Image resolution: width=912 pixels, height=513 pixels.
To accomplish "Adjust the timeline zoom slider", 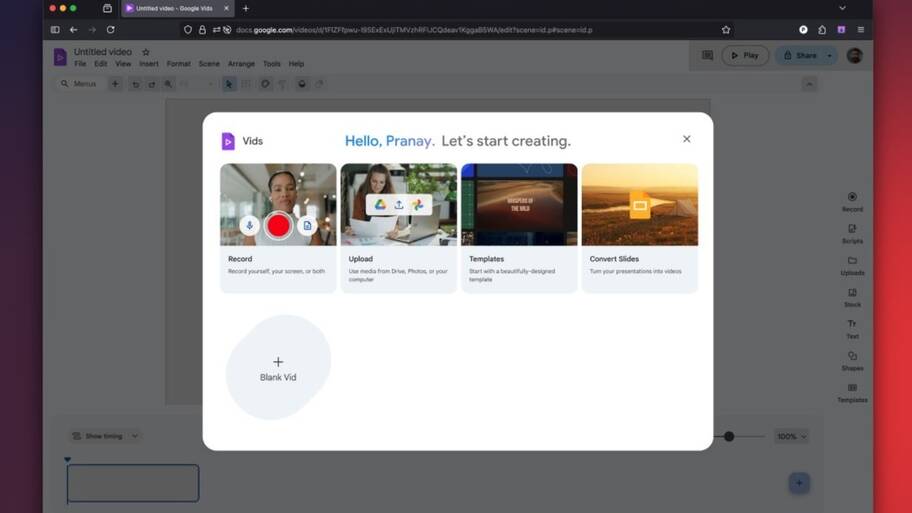I will point(729,436).
